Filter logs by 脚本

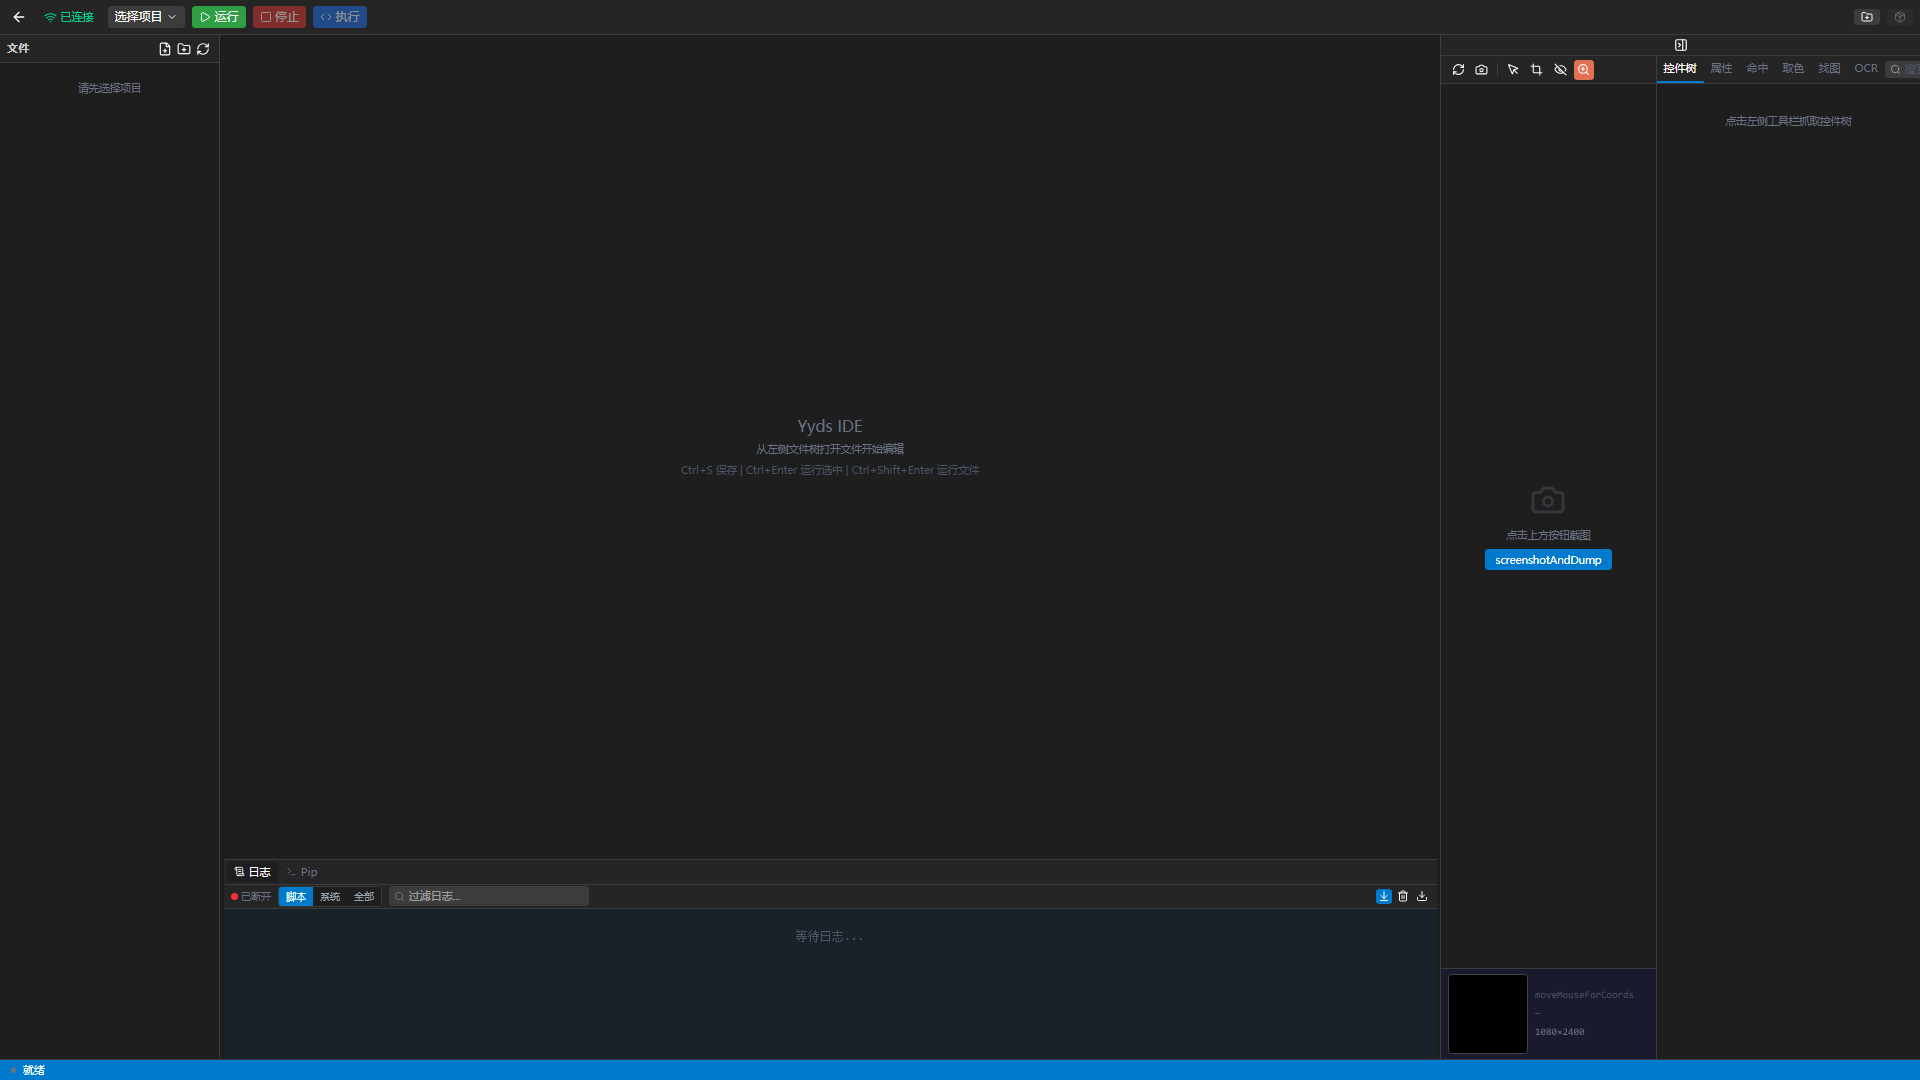[x=296, y=897]
